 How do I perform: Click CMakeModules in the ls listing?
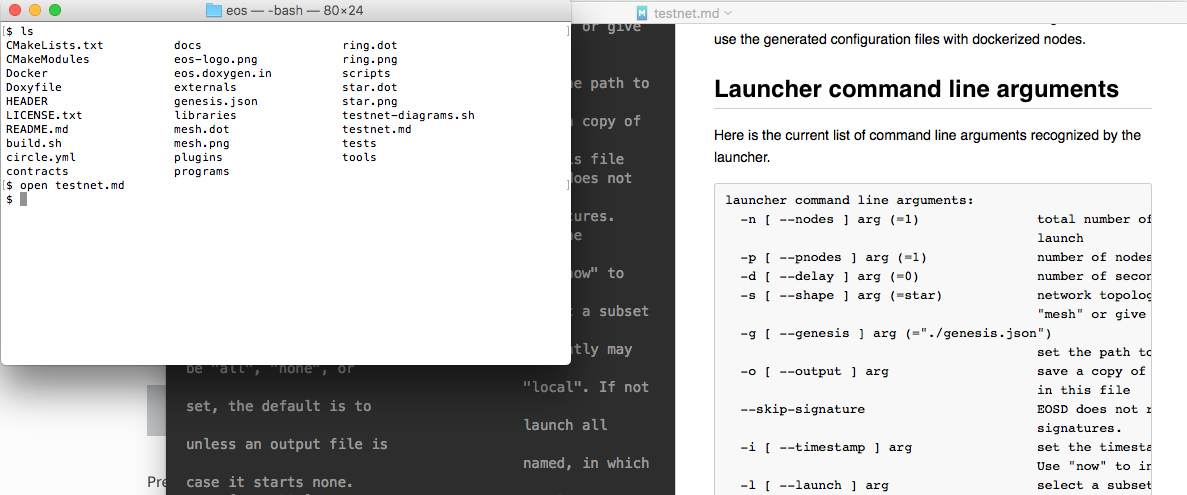(48, 59)
